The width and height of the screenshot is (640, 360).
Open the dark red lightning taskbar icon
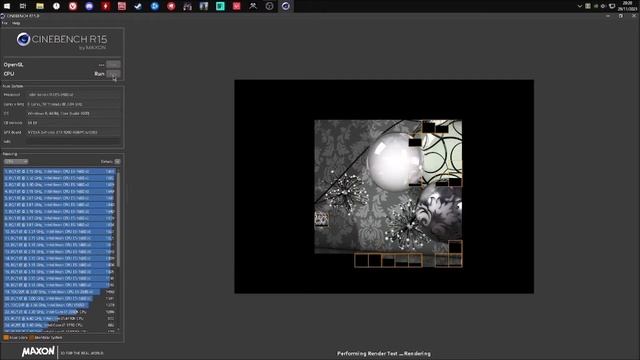coord(105,6)
